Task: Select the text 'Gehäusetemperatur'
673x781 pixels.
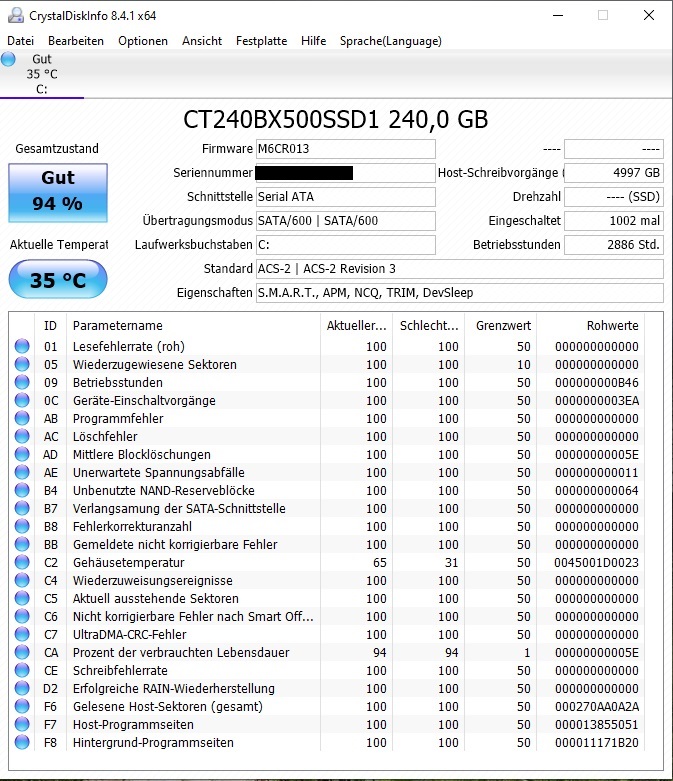Action: [129, 562]
